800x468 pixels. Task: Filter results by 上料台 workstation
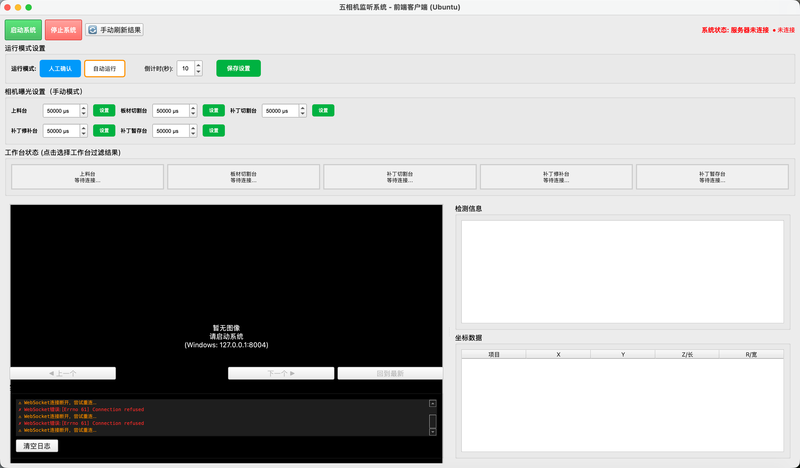click(87, 177)
